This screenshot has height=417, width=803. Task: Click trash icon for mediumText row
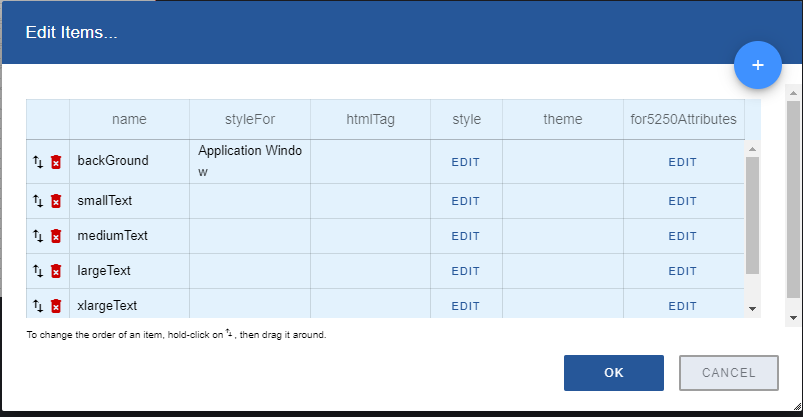(56, 236)
